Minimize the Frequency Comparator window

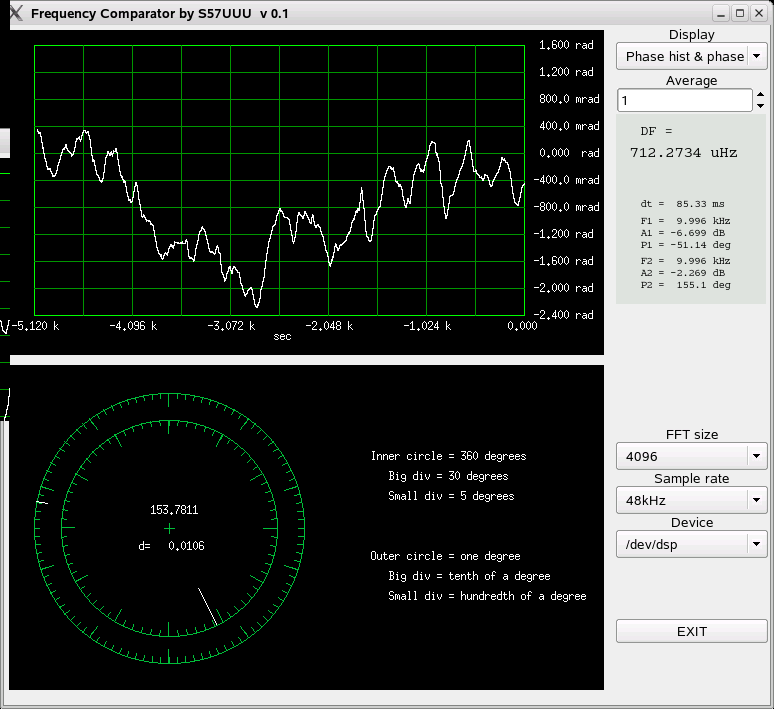pos(721,13)
